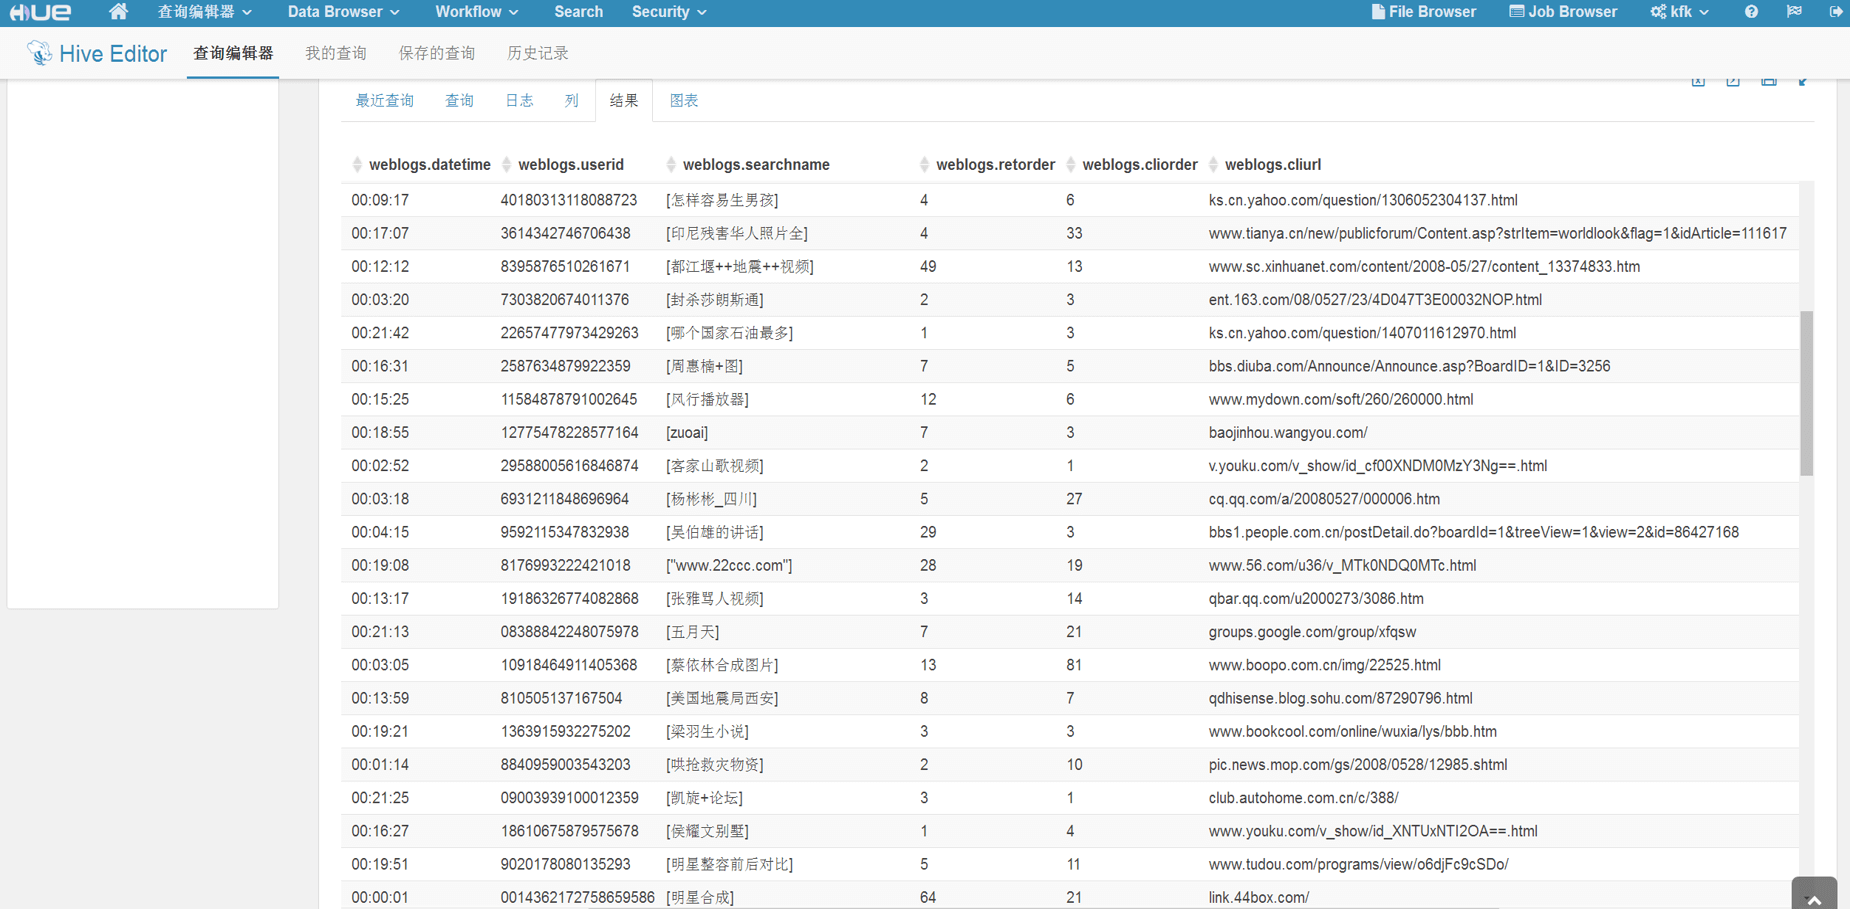Screen dimensions: 1850x909
Task: Click the results table vertical scrollbar
Action: pos(1806,393)
